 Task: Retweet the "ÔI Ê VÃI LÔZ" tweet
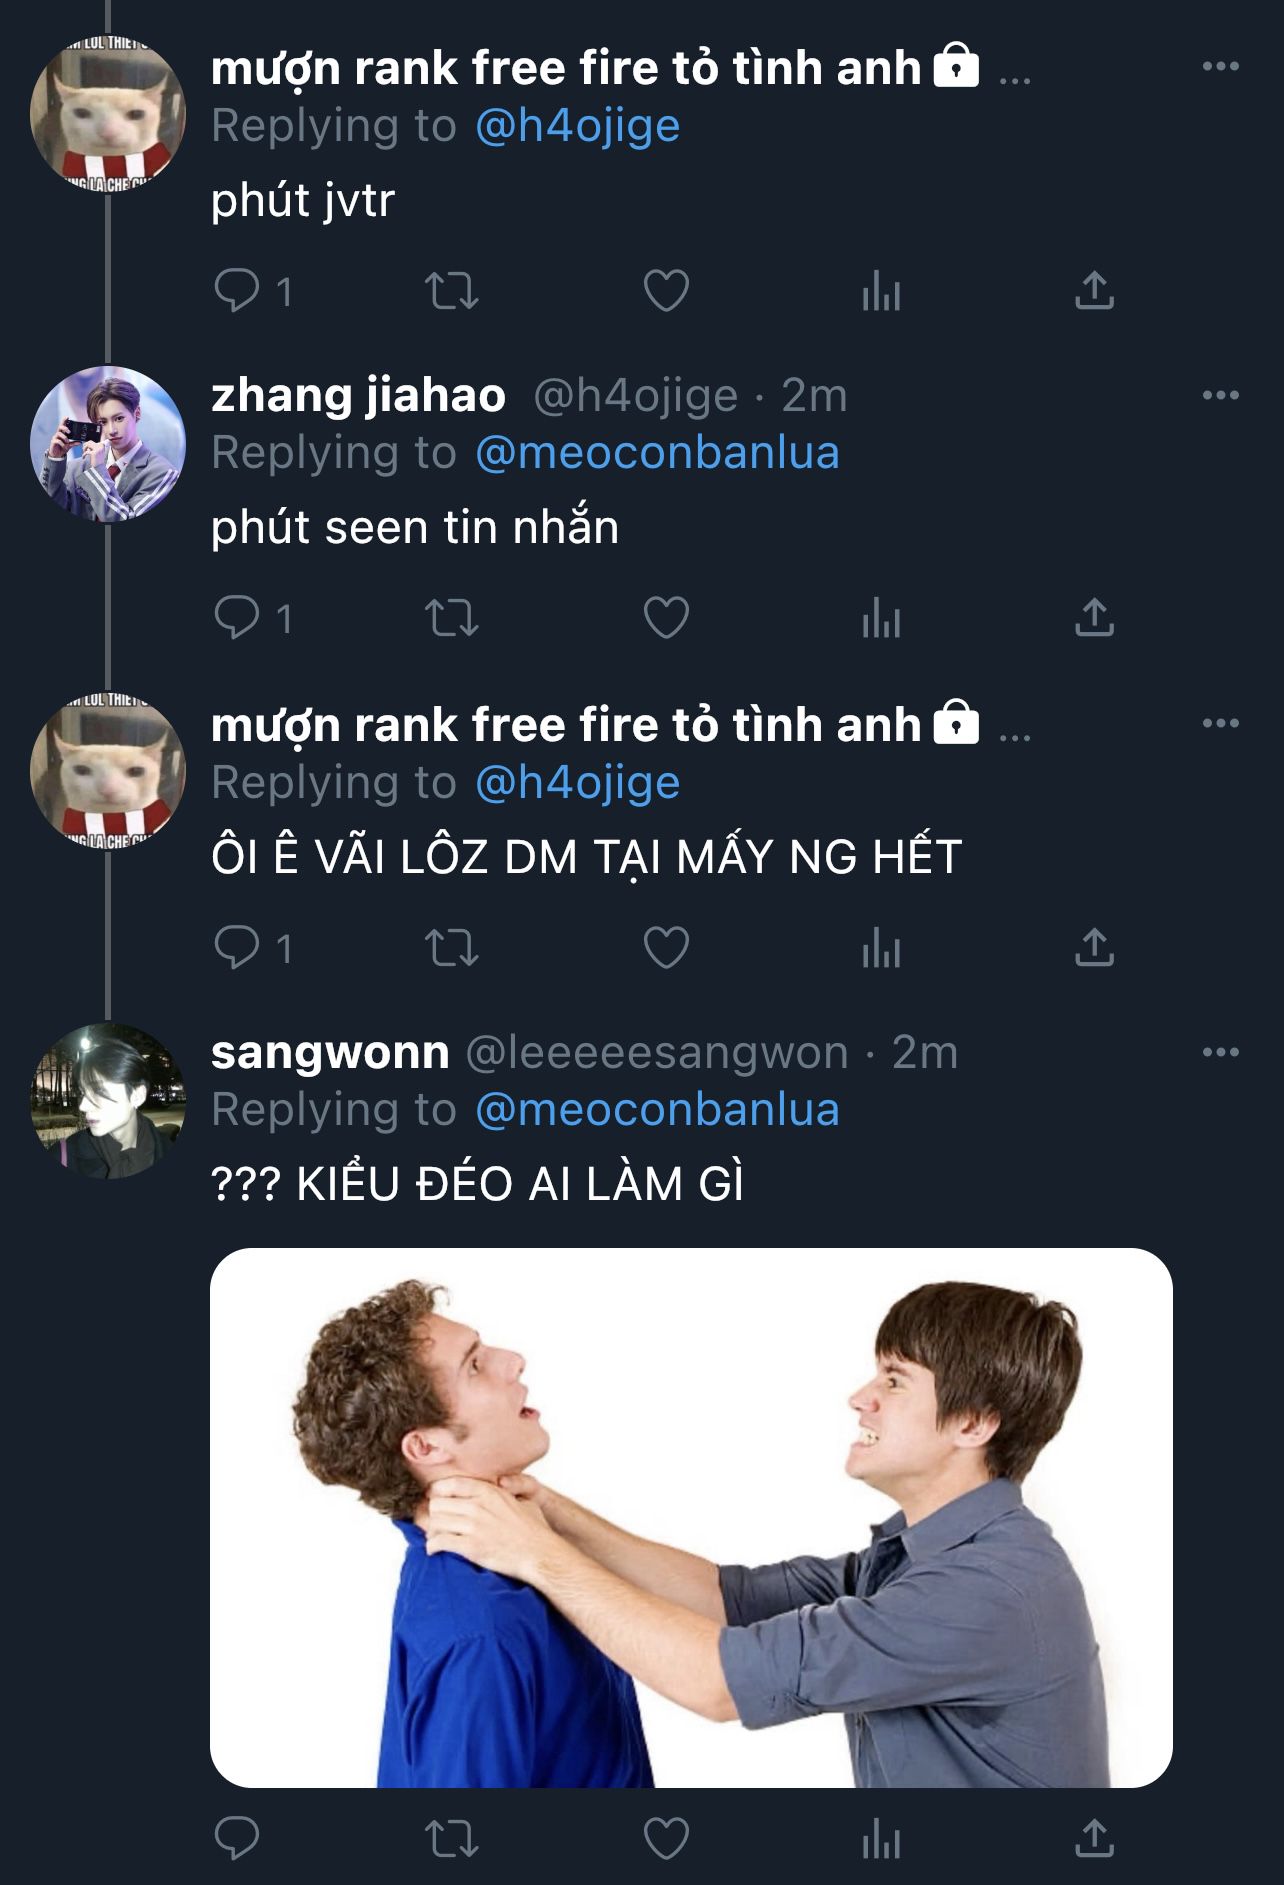[x=452, y=947]
